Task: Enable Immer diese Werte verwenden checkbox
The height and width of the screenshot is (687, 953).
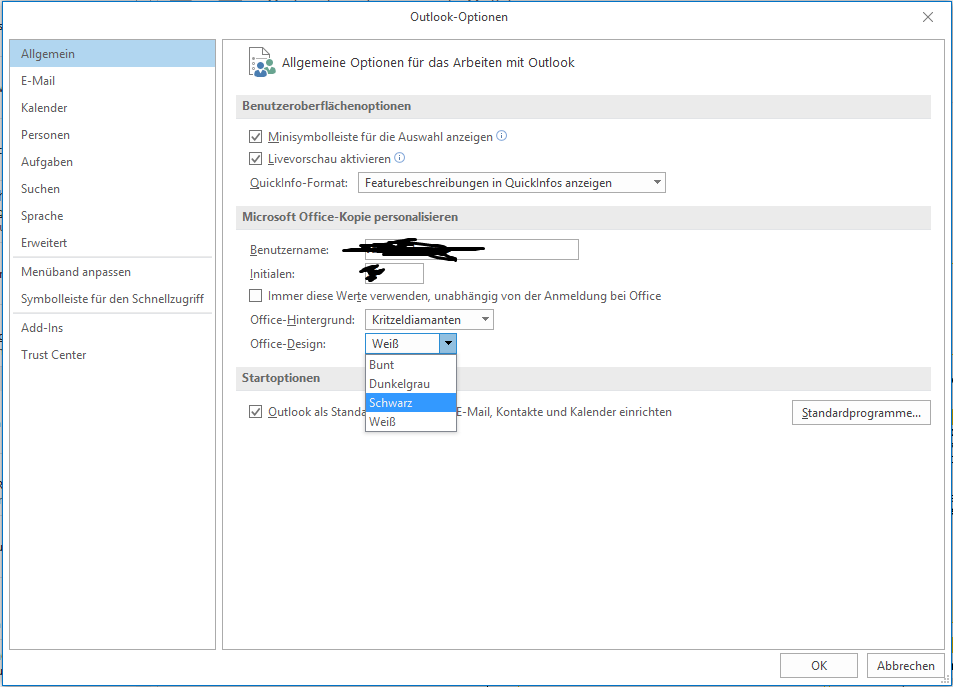Action: pos(256,295)
